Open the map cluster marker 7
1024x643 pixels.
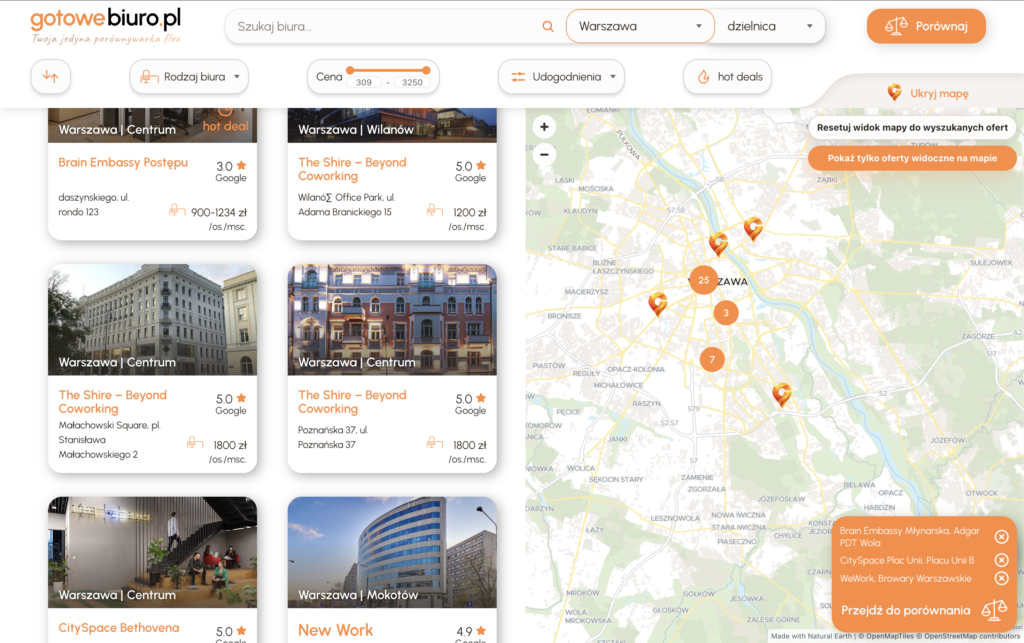point(712,359)
